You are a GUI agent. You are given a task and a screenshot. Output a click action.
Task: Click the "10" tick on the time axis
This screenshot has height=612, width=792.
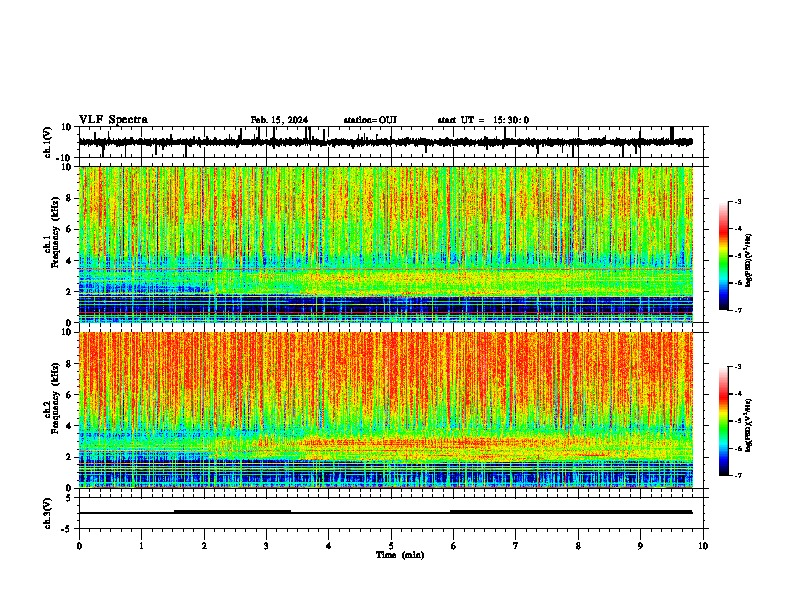pyautogui.click(x=703, y=546)
